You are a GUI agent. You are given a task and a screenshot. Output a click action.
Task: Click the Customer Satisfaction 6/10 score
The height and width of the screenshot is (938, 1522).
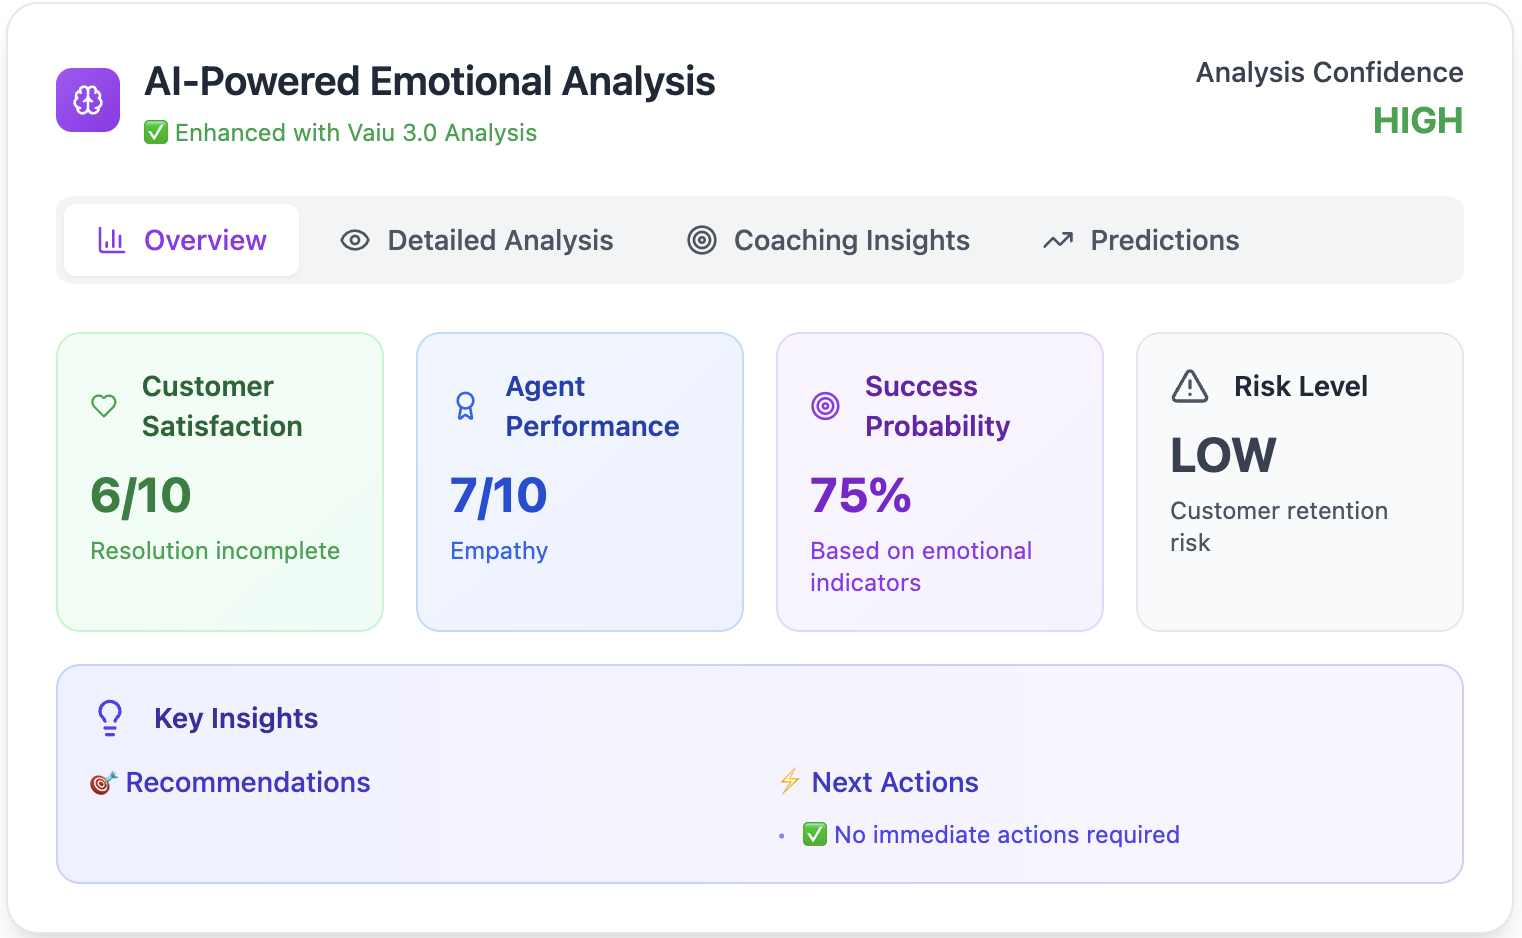[x=141, y=495]
